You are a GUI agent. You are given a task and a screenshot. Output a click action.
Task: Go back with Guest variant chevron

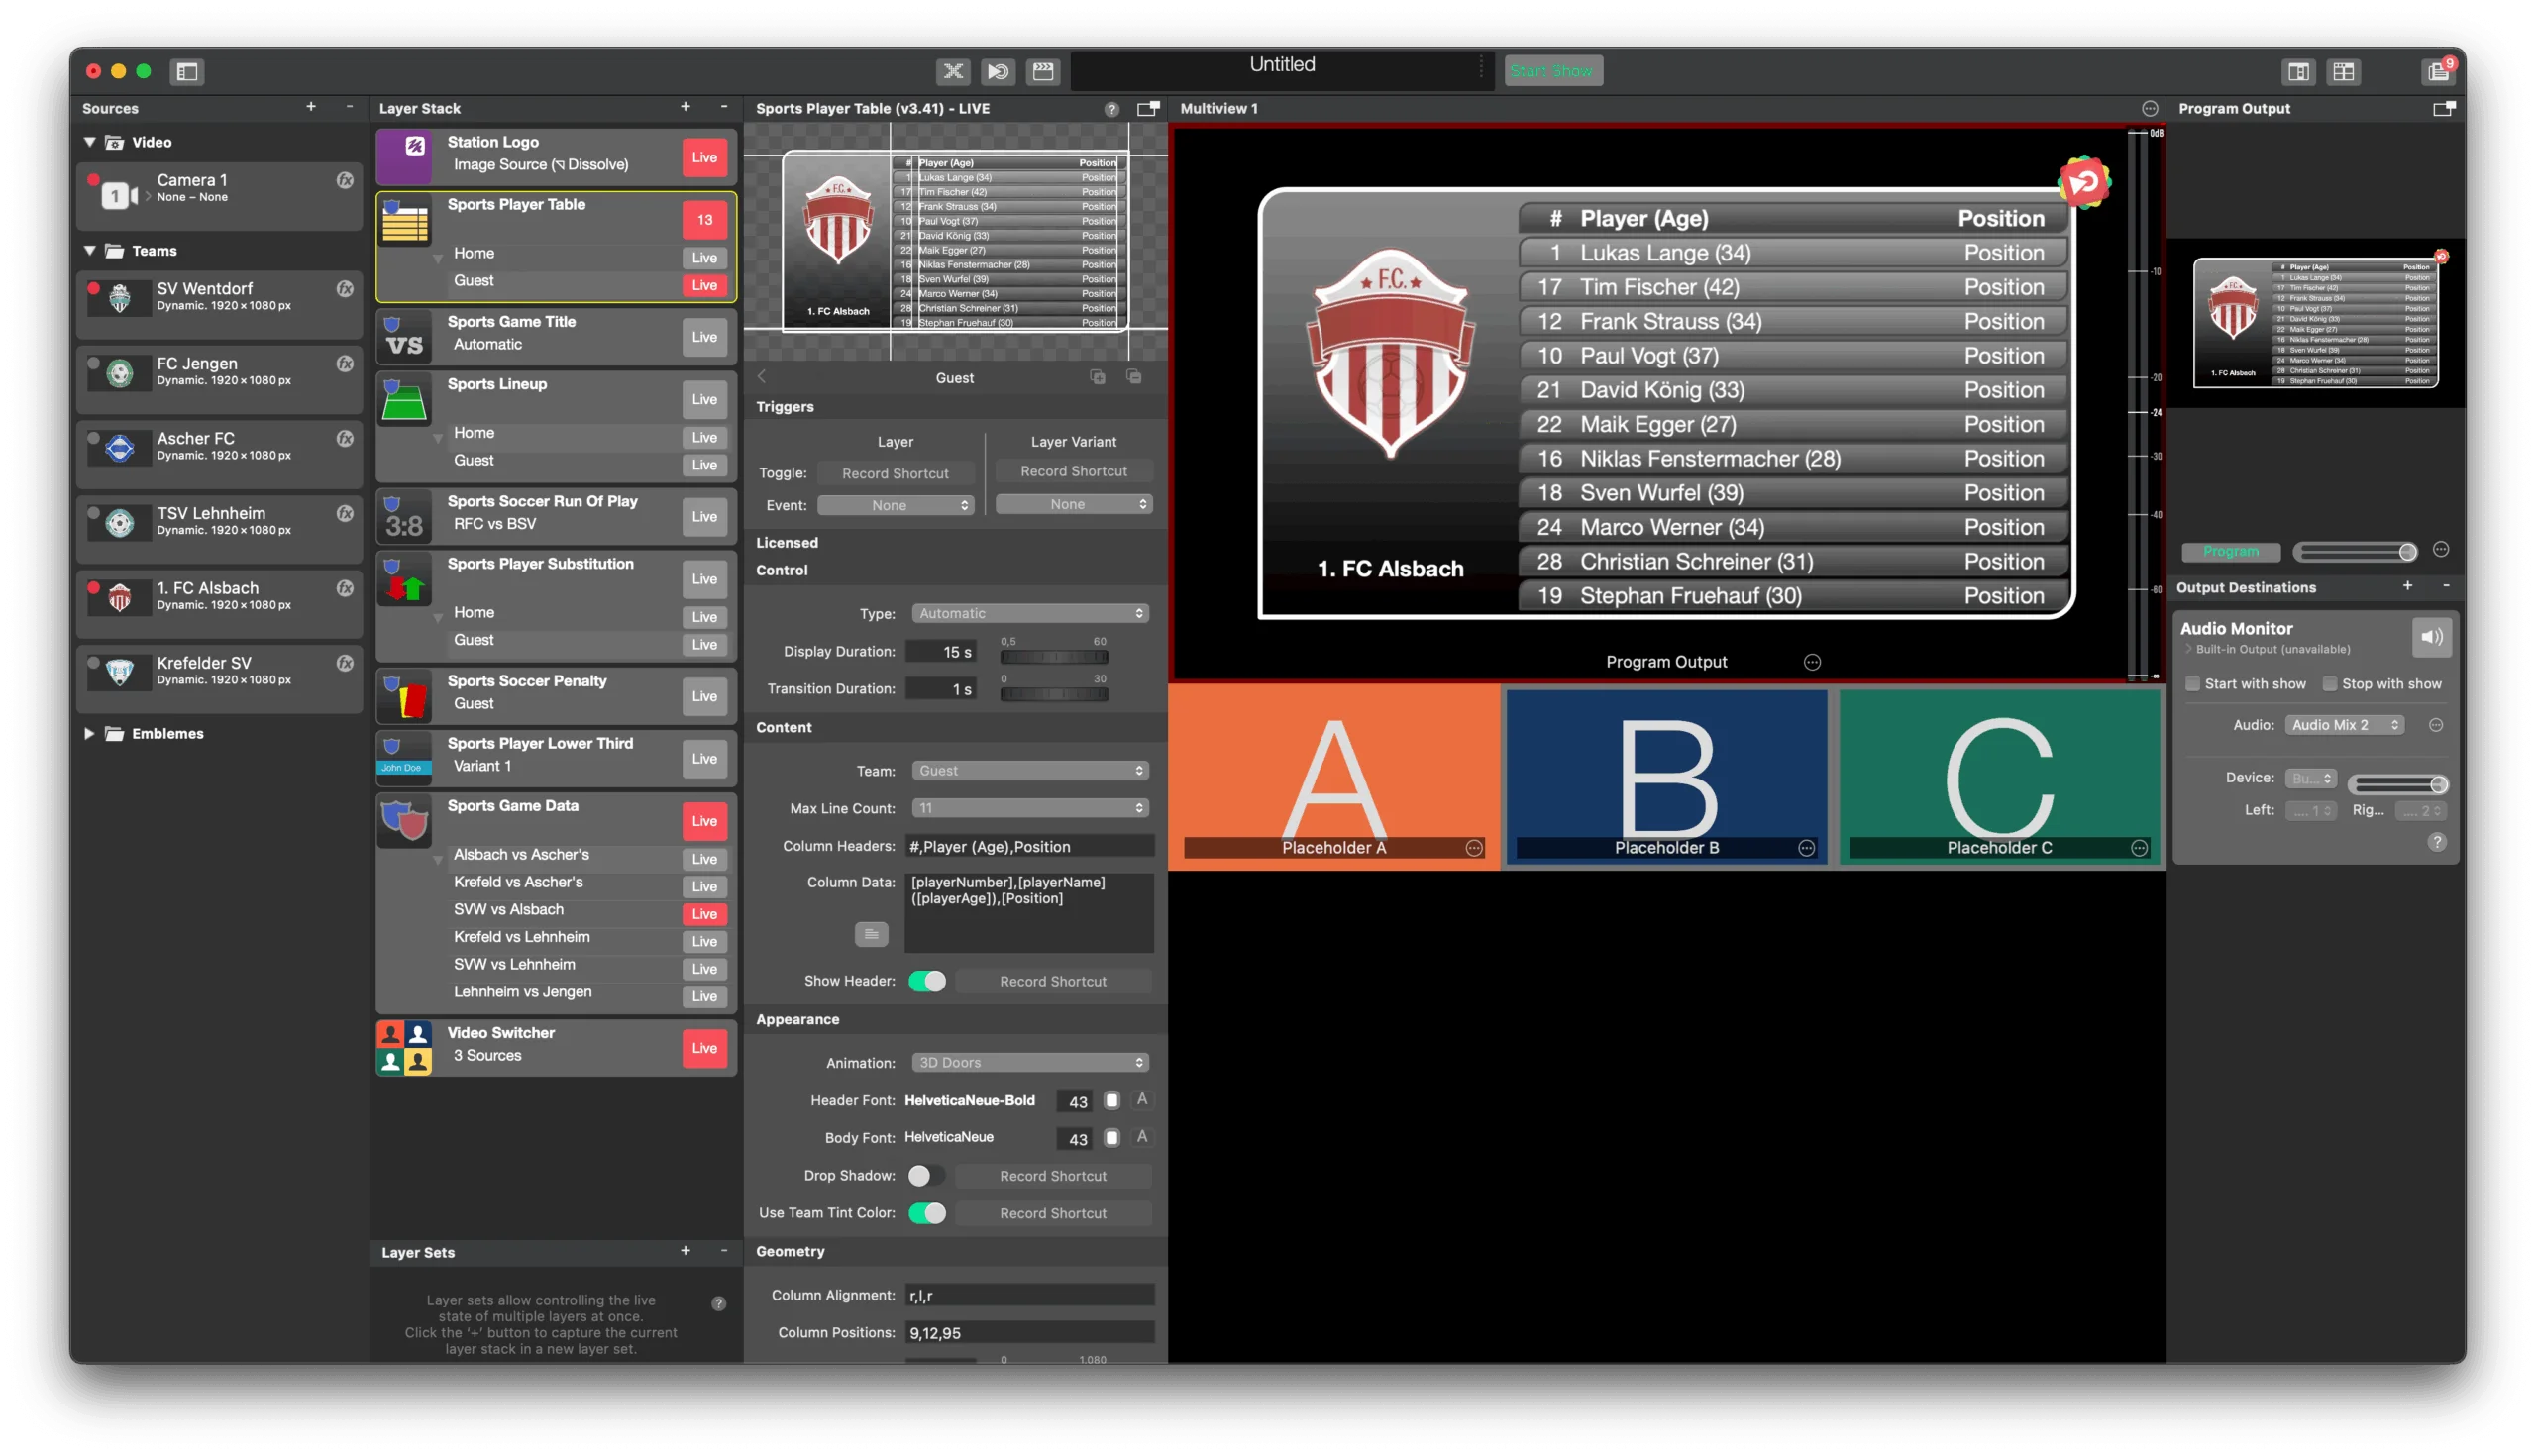tap(762, 377)
